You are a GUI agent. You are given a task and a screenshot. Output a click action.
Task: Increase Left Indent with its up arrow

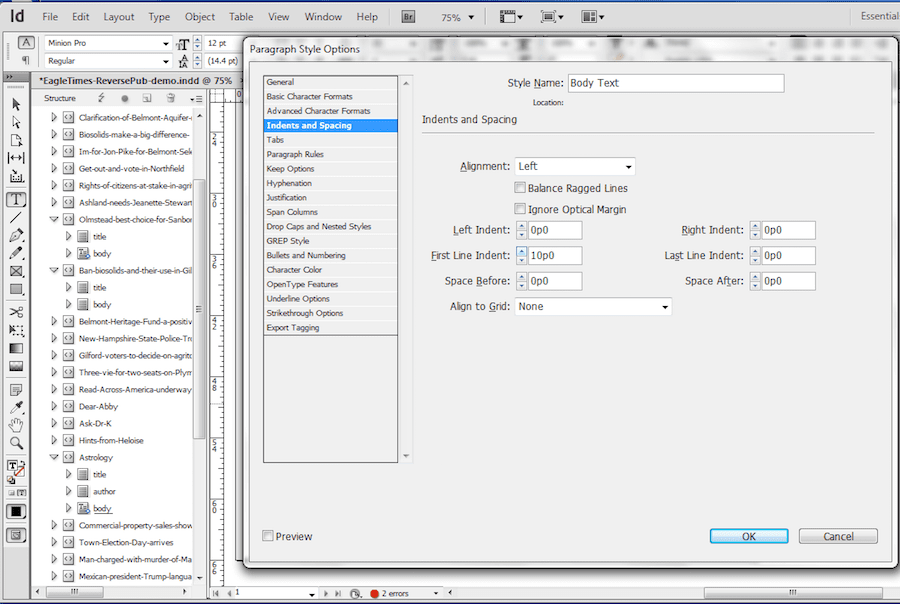pos(521,226)
